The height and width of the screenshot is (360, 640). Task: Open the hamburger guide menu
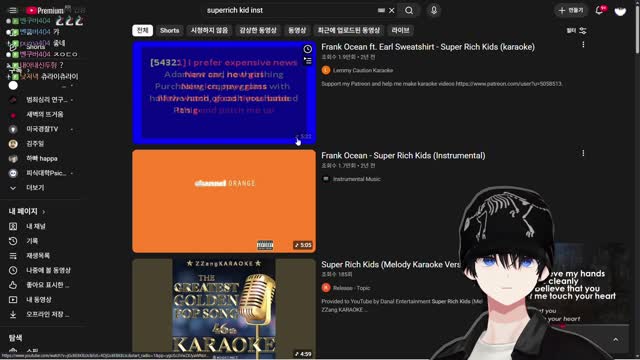point(13,10)
